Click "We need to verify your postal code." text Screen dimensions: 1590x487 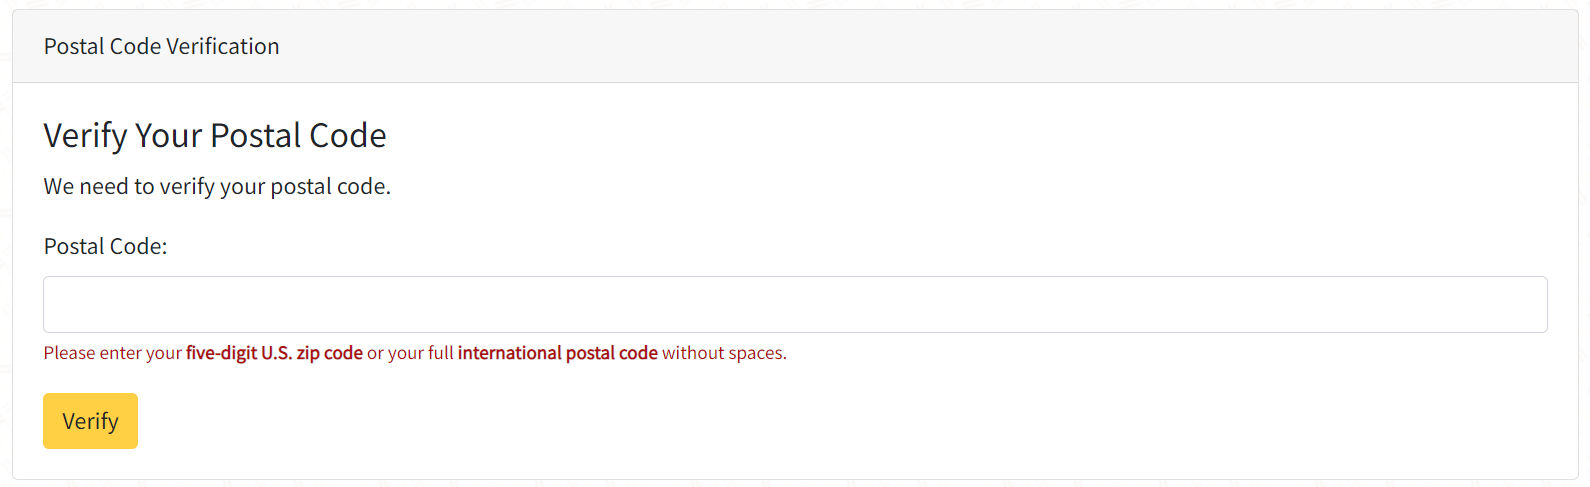[217, 186]
